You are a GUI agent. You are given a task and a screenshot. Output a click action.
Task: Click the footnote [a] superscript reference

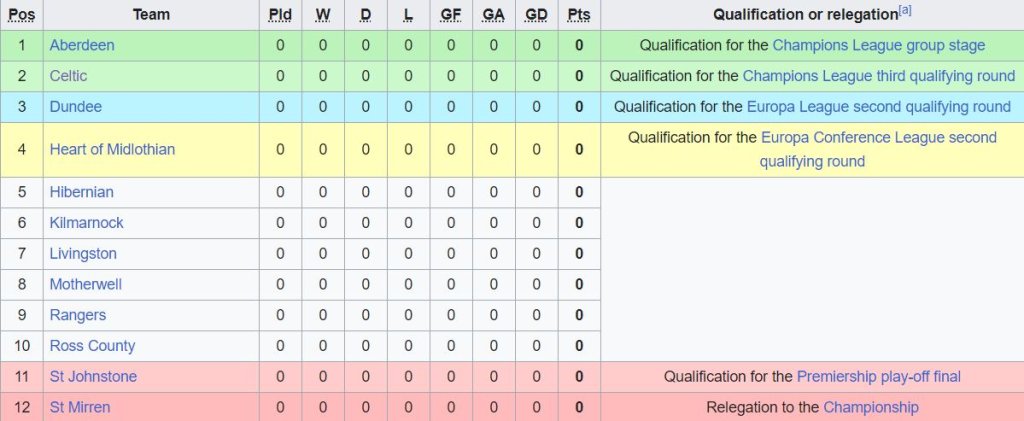(905, 10)
